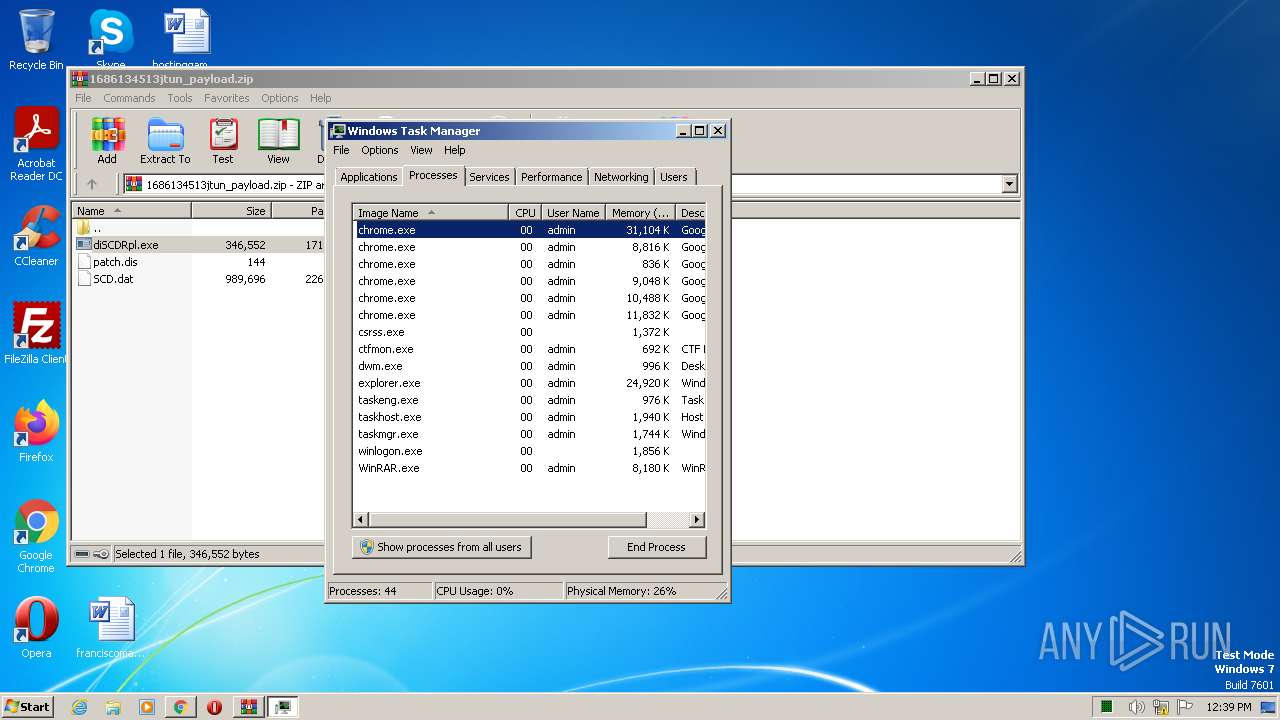Open Google Chrome desktop shortcut

point(36,537)
